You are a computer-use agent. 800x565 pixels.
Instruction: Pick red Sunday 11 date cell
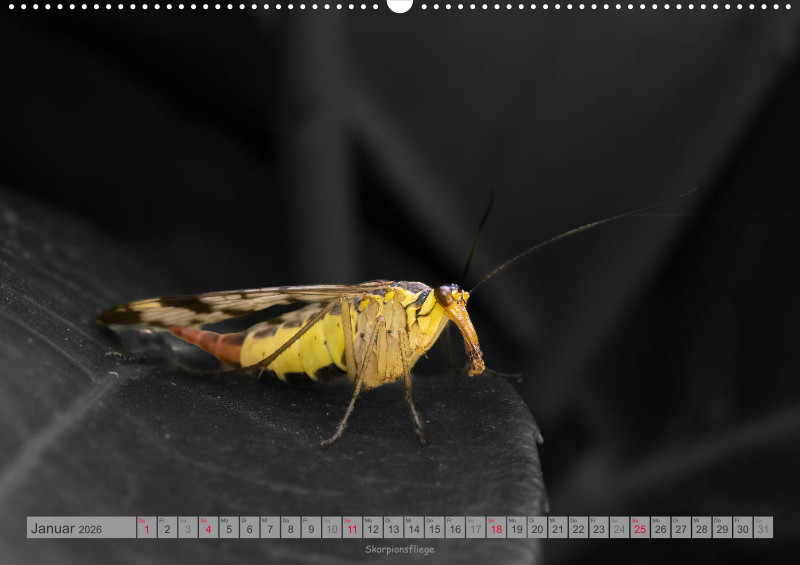(x=352, y=528)
